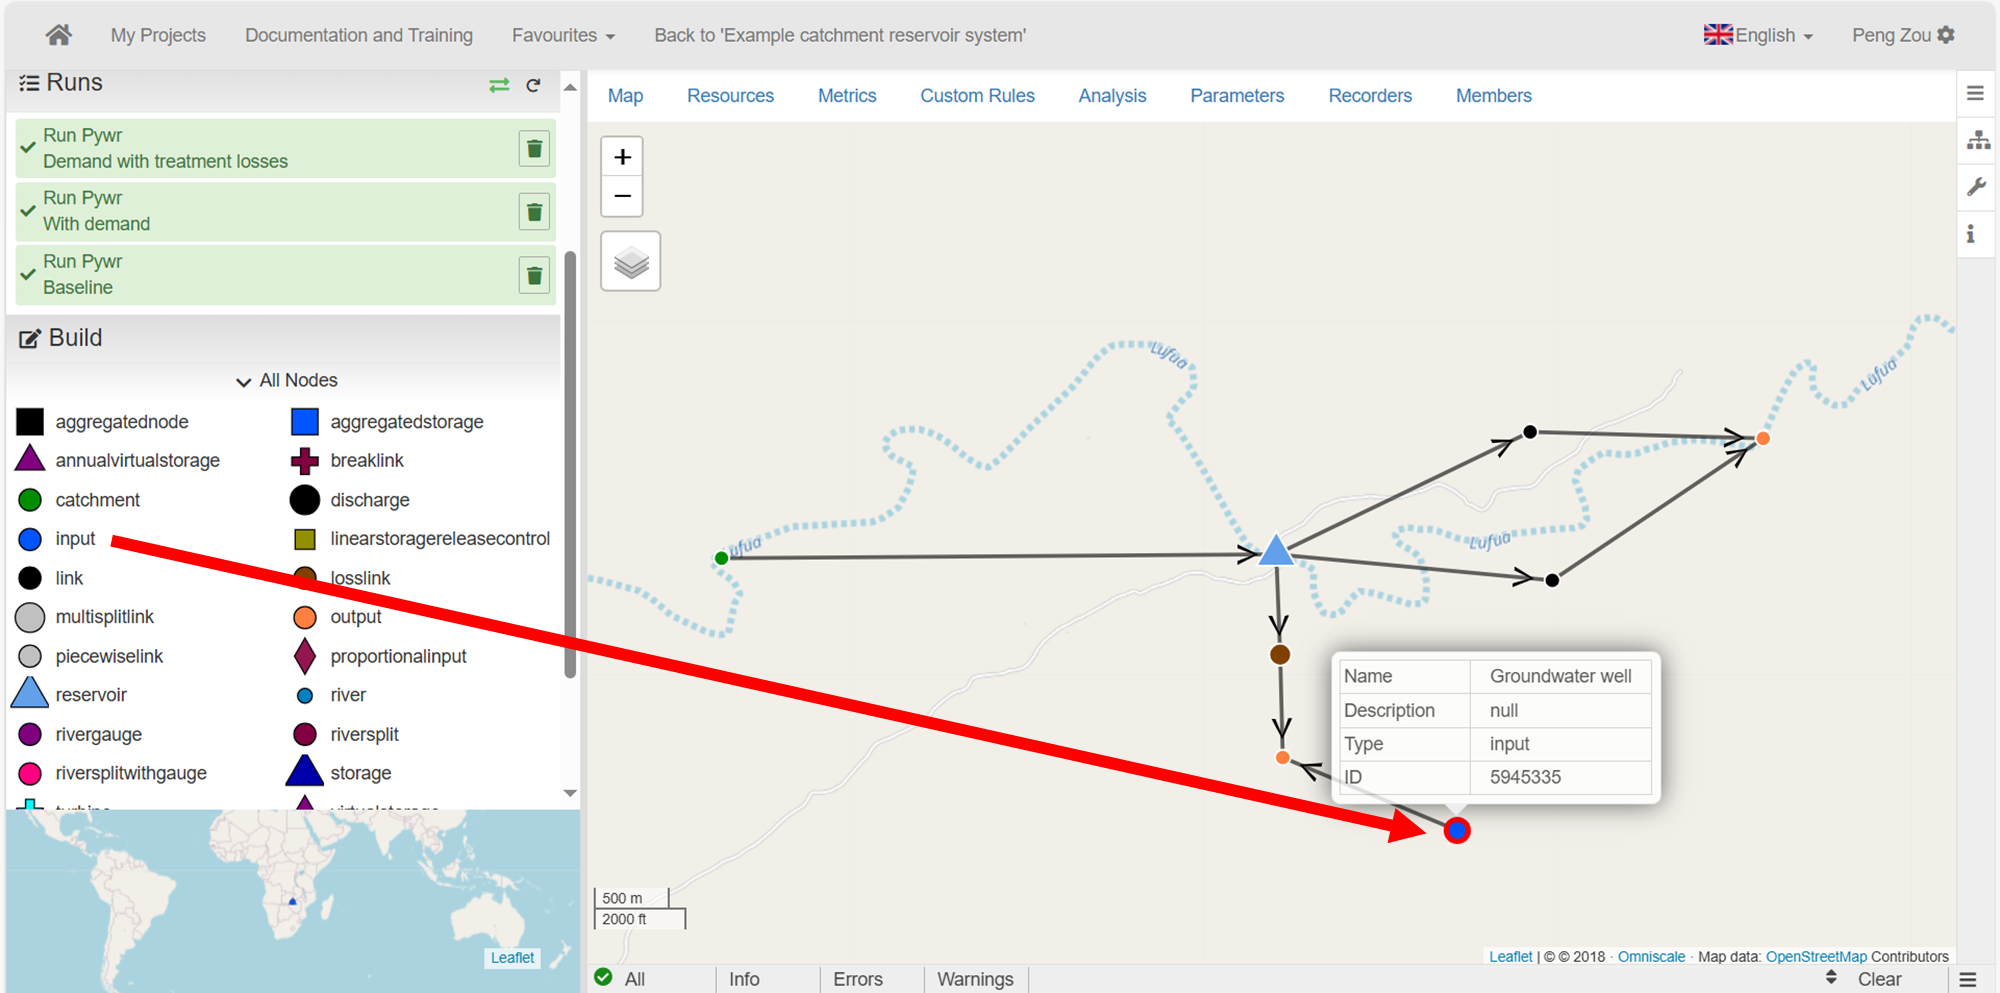Click the home icon in top navigation
Viewport: 2000px width, 993px height.
[x=58, y=35]
